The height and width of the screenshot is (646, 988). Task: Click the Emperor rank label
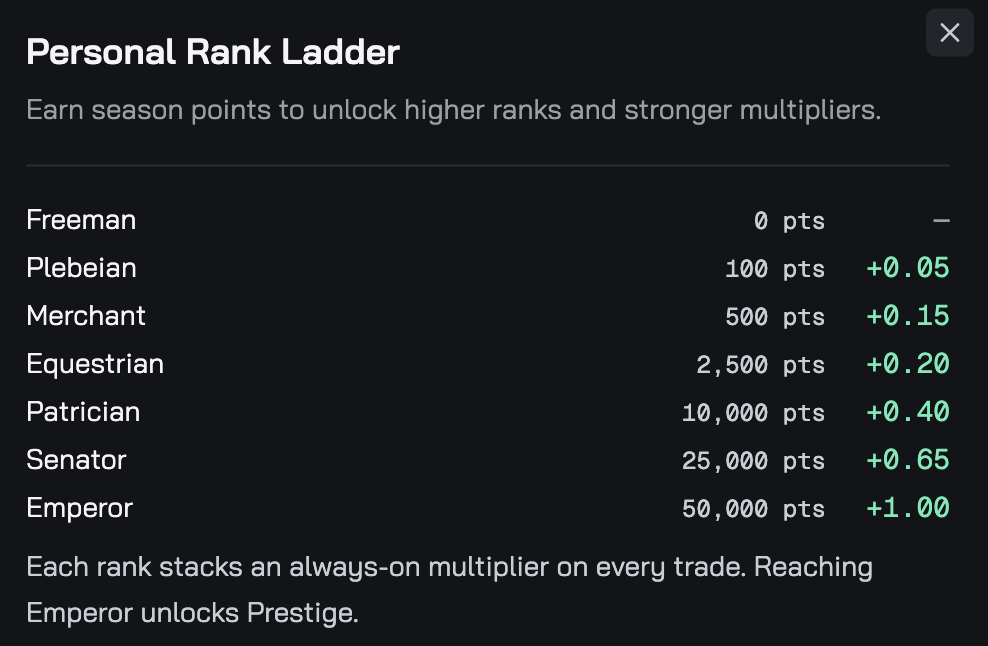[x=79, y=508]
